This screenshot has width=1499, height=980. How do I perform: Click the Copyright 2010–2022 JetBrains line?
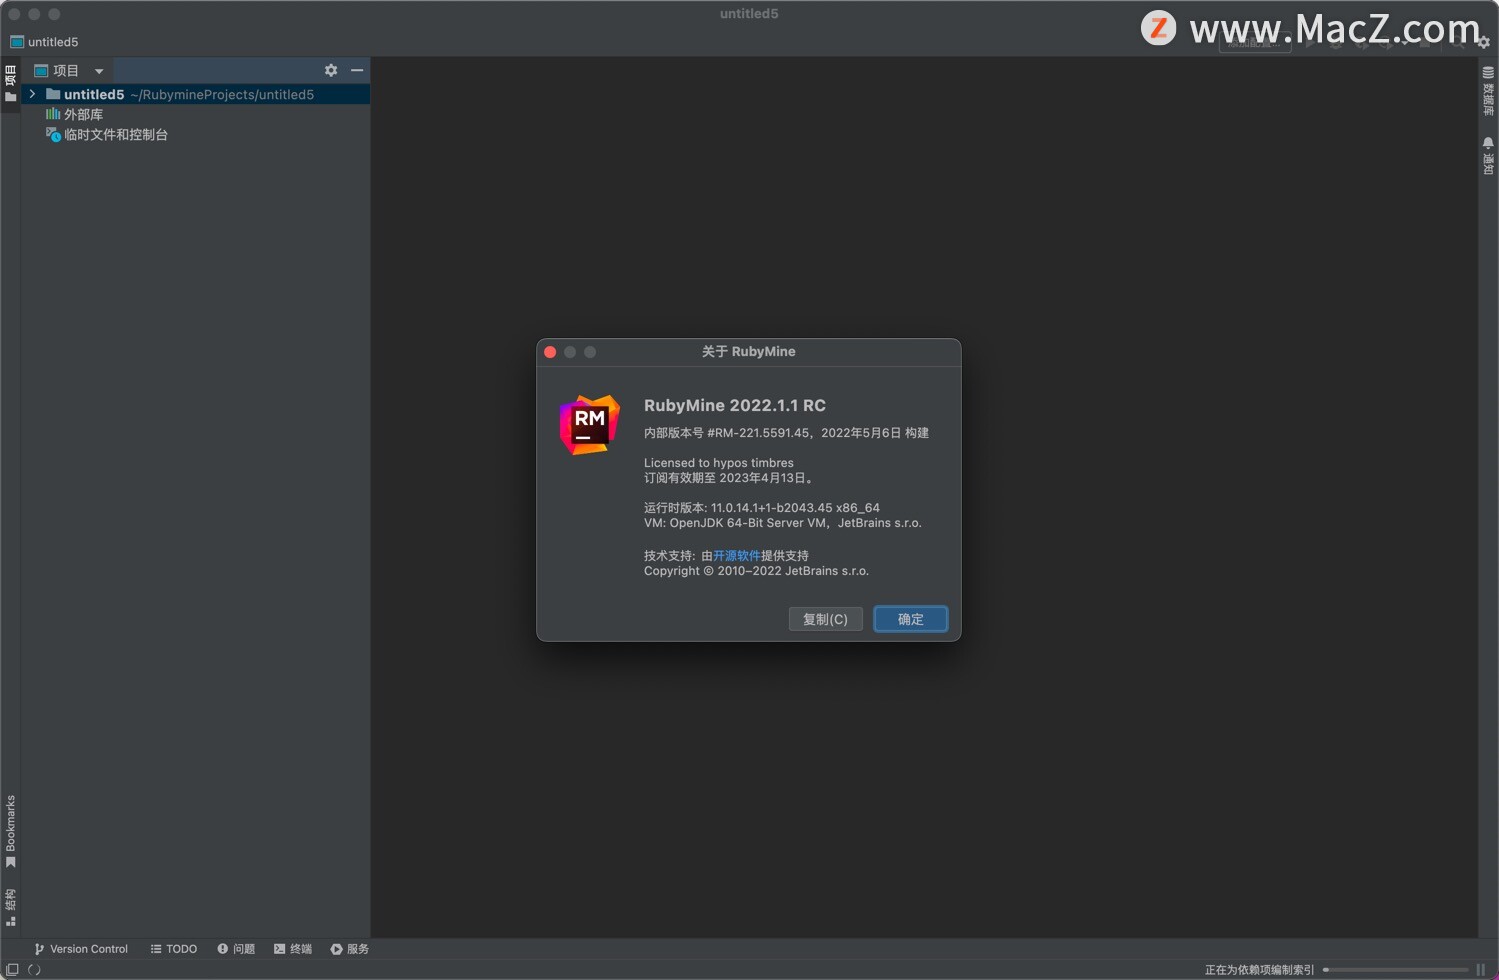[757, 571]
